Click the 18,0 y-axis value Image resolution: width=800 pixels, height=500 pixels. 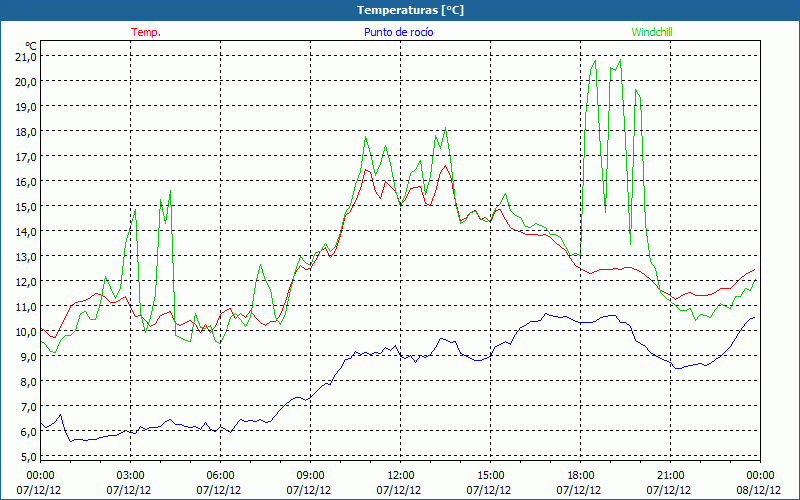26,132
